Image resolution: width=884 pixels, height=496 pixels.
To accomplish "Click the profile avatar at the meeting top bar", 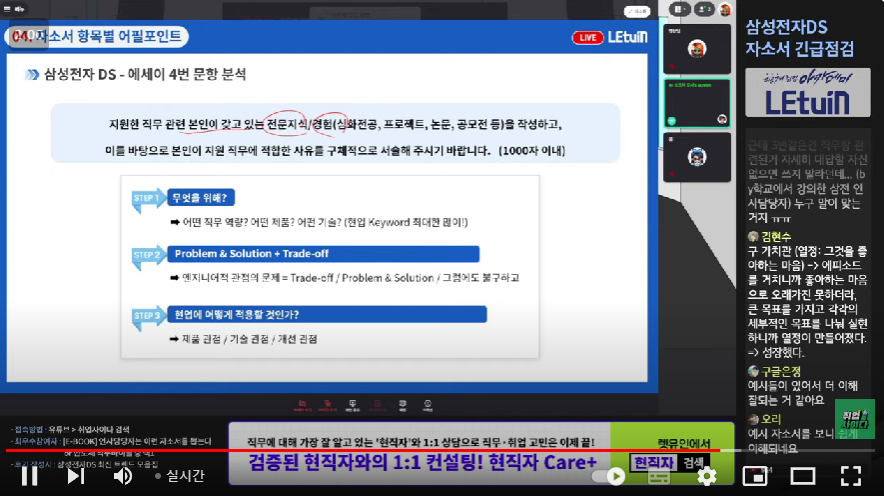I will coord(725,9).
